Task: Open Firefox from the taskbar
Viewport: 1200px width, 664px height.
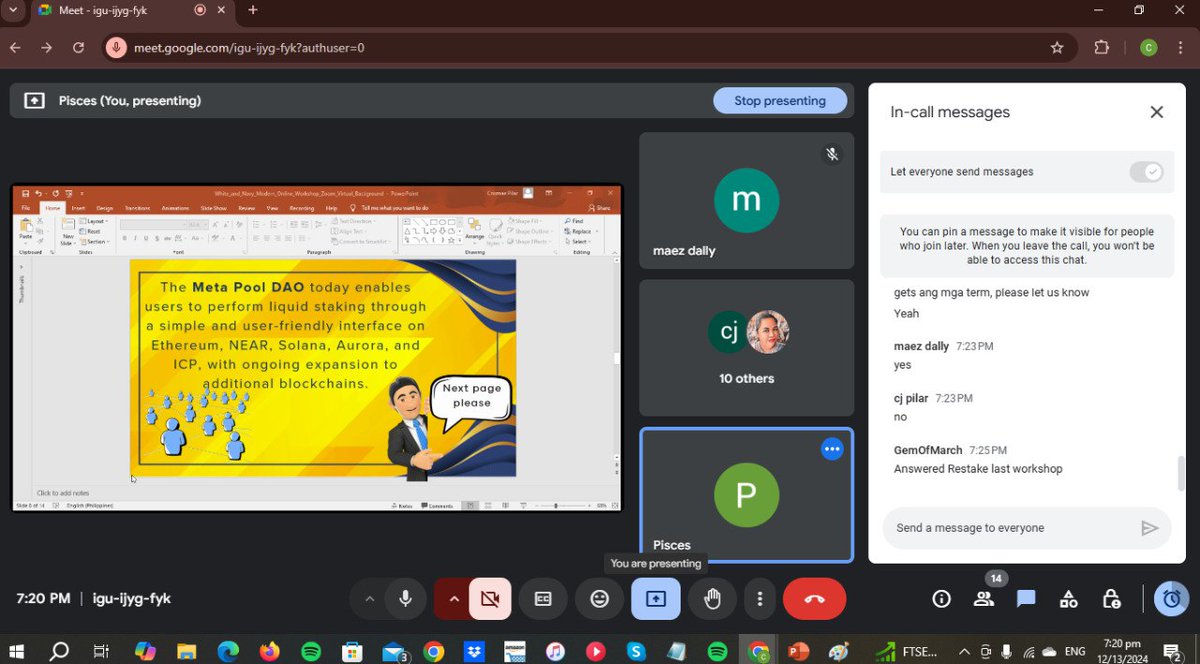Action: coord(269,652)
